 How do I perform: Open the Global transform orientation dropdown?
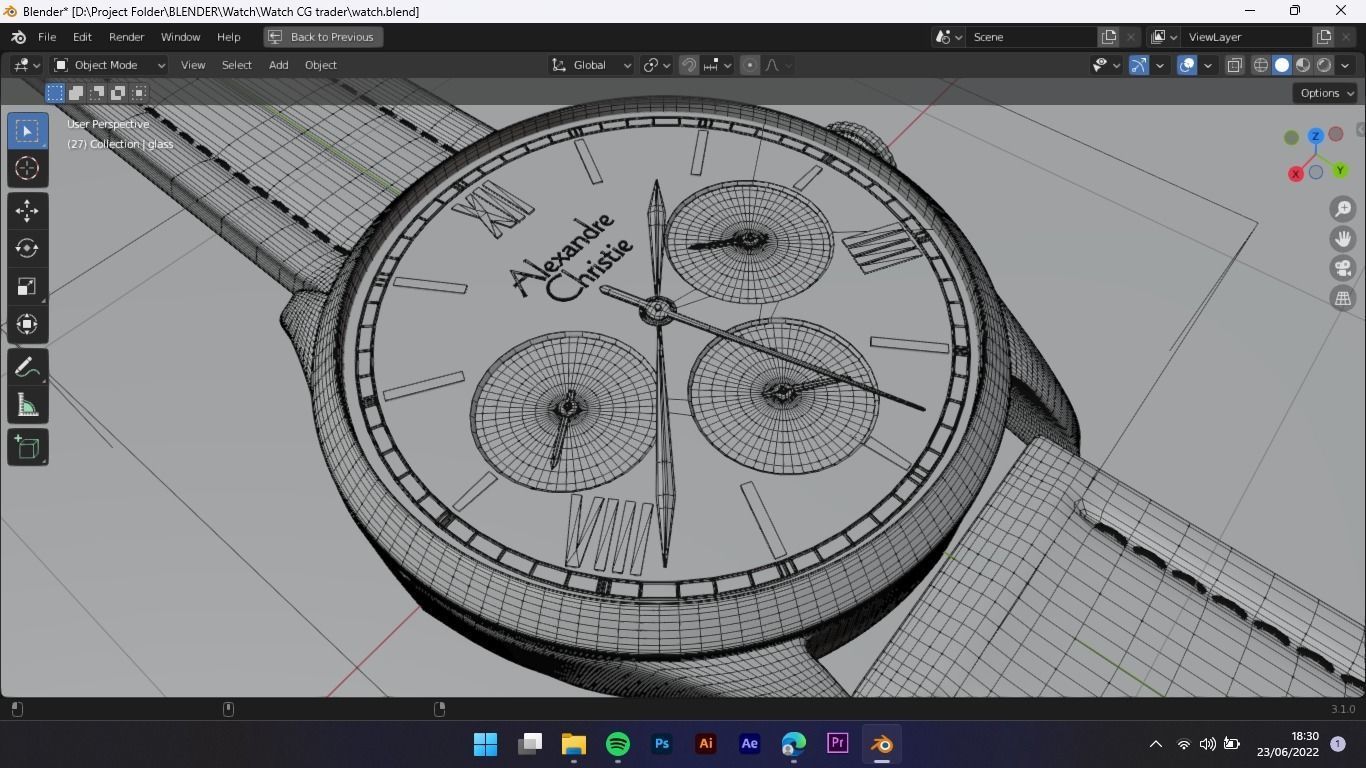coord(591,65)
